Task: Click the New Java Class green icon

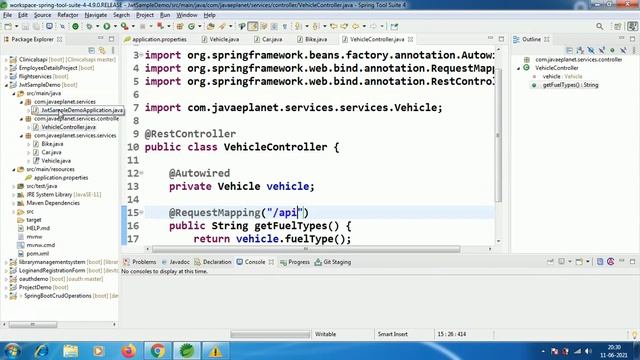Action: [191, 26]
